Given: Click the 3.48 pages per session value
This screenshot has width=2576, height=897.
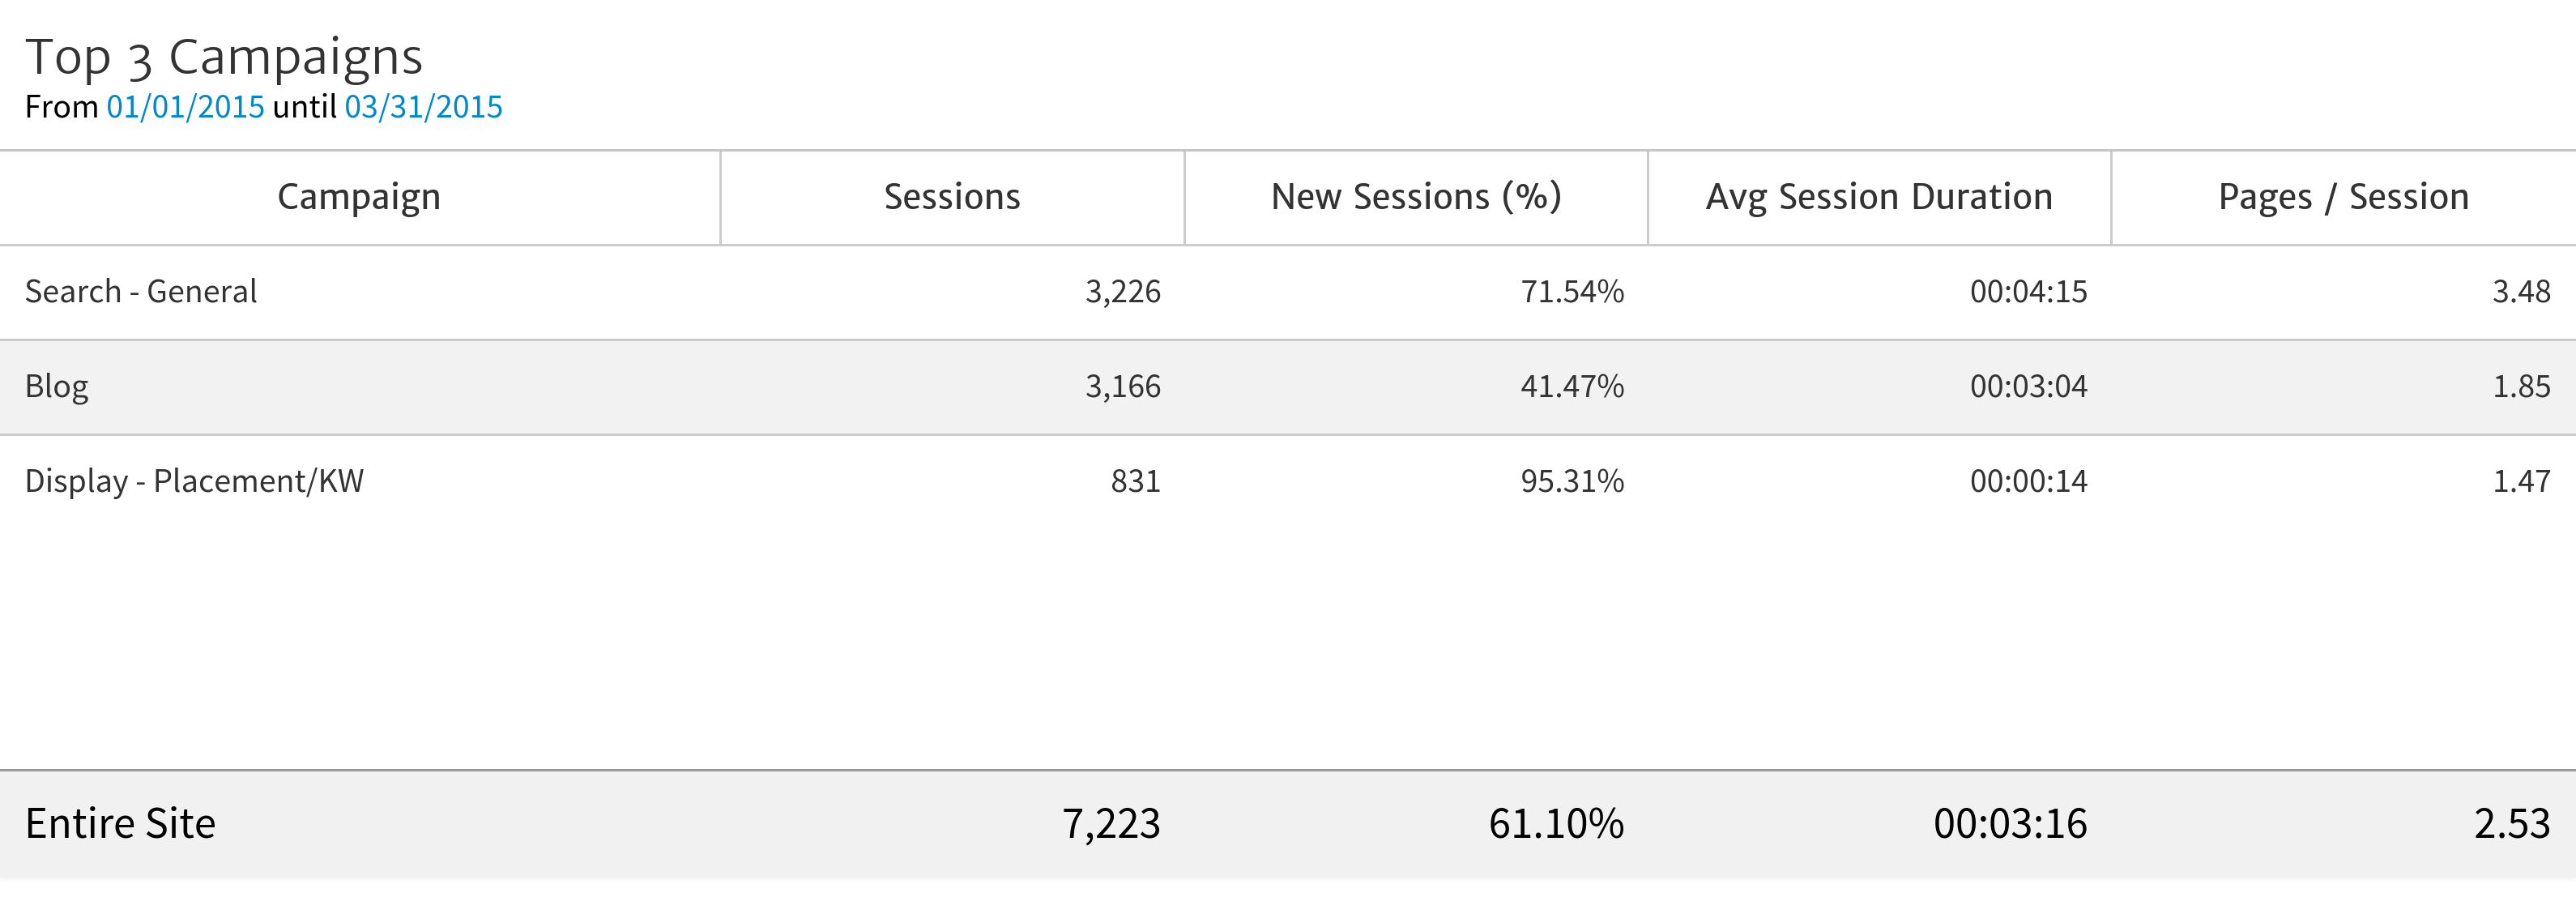Looking at the screenshot, I should [2520, 291].
